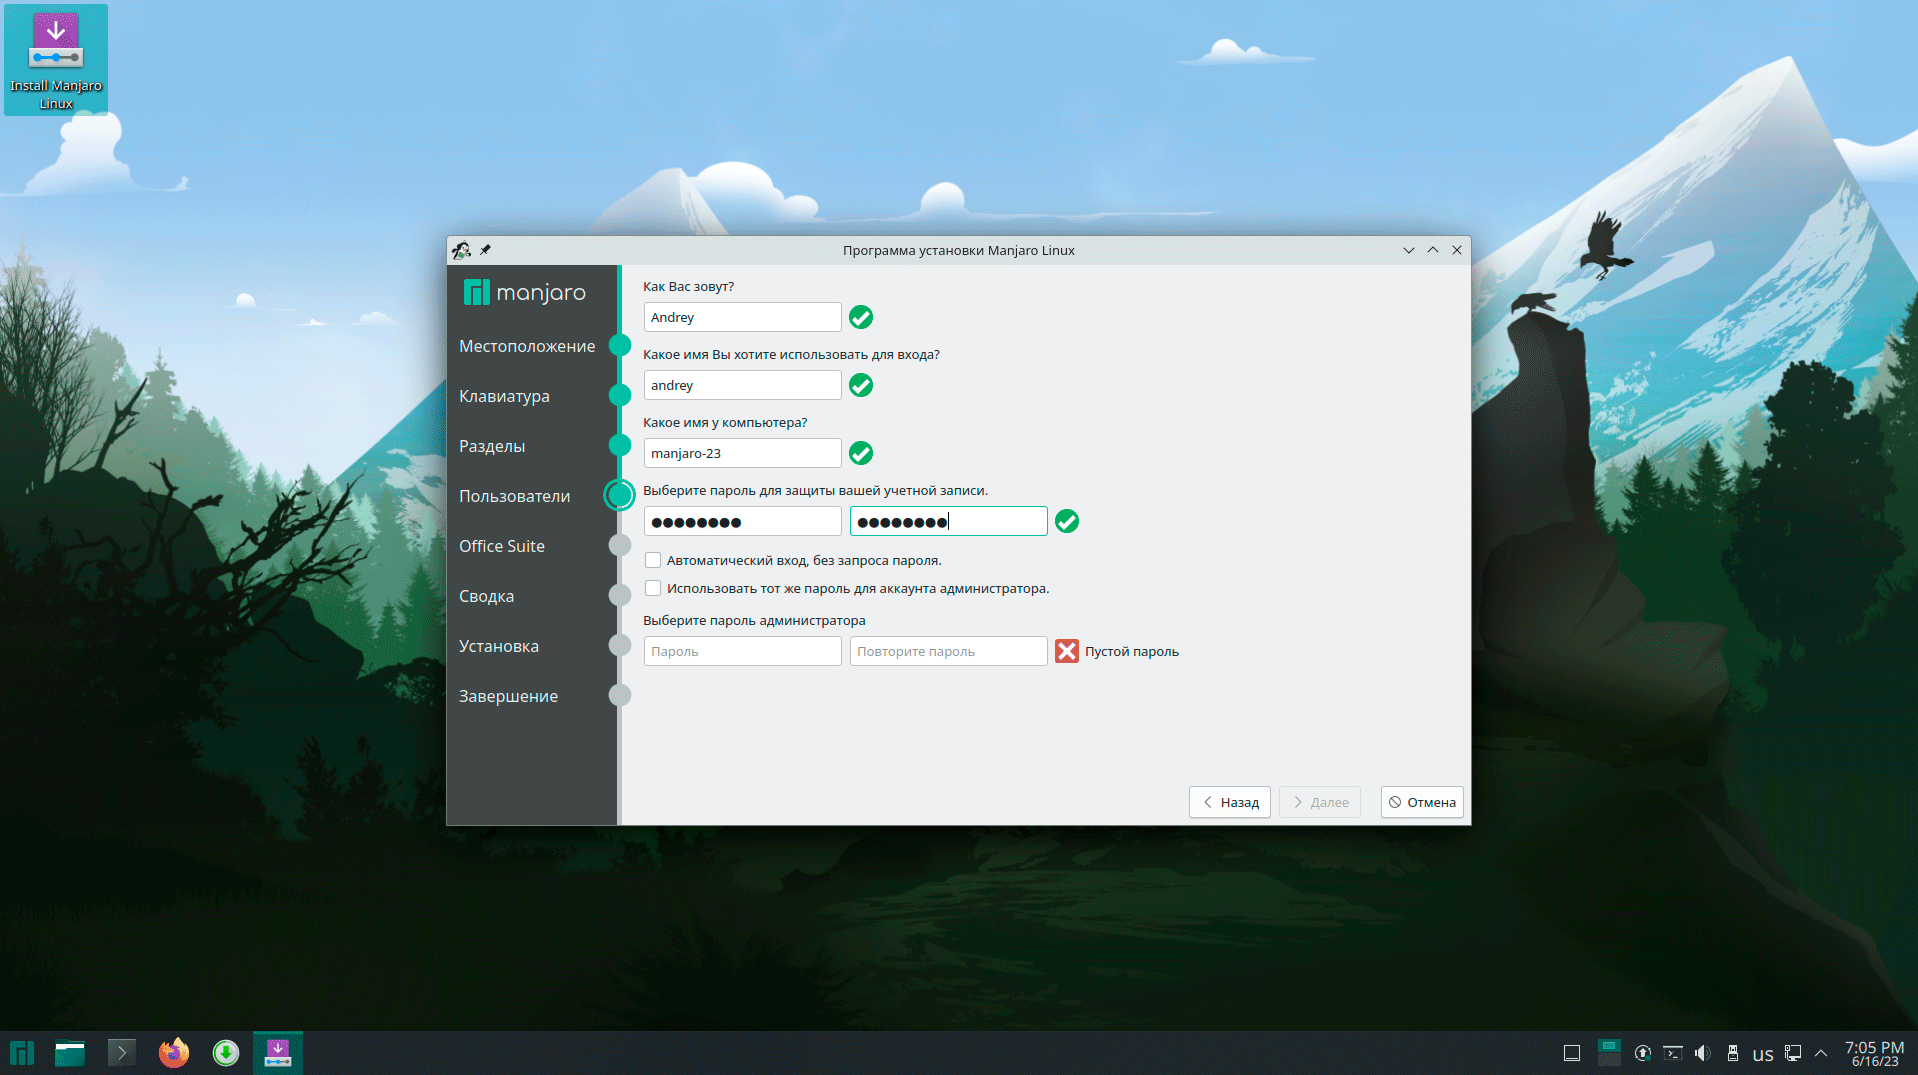Select the 'Office Suite' step in sidebar
This screenshot has height=1075, width=1918.
pos(502,546)
